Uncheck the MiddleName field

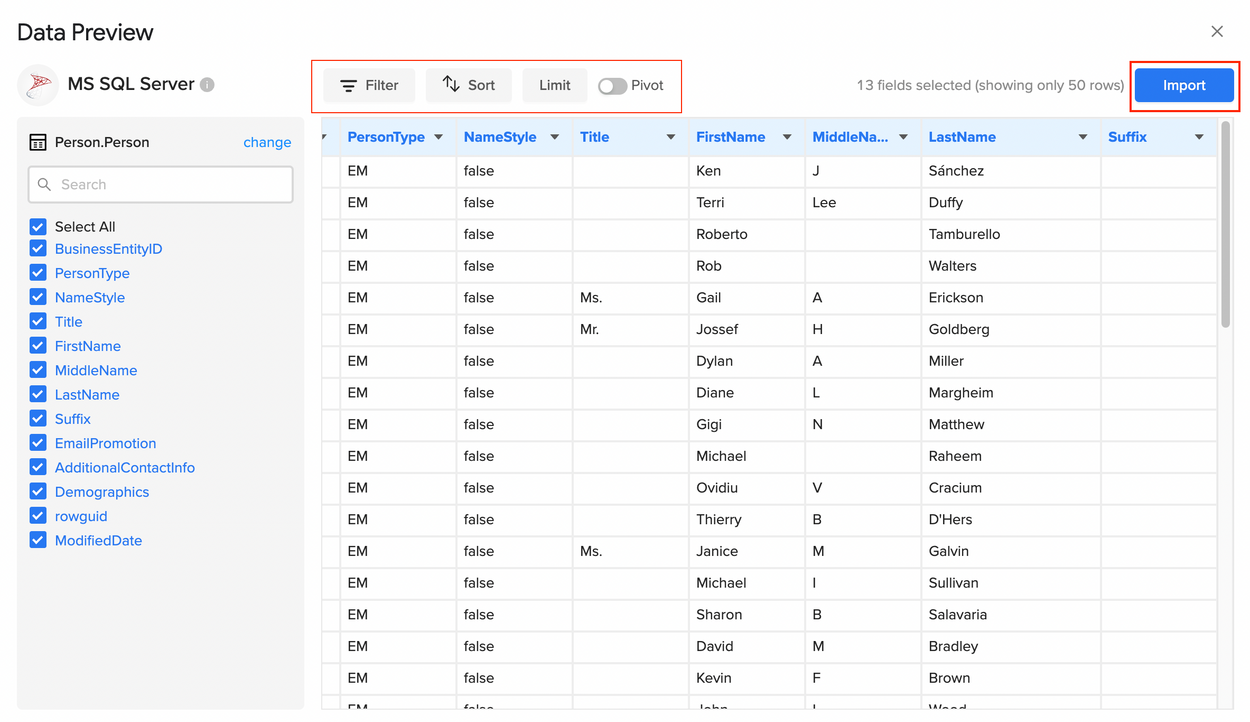37,370
